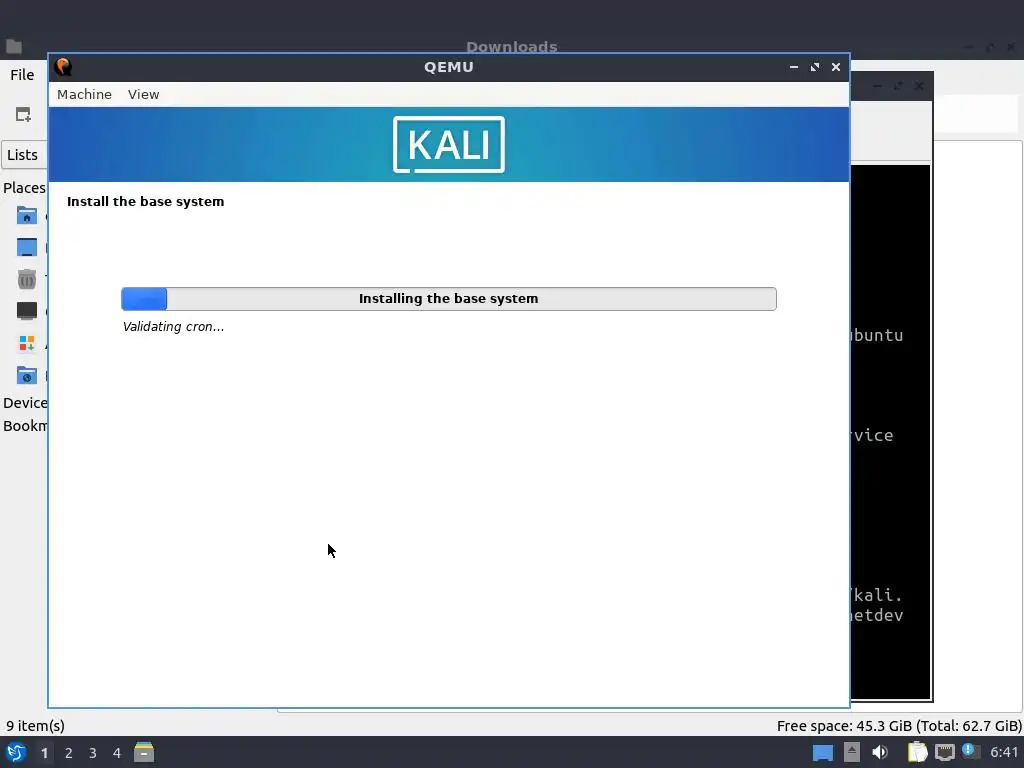Click the Devices heading in side pane
1024x768 pixels.
pyautogui.click(x=25, y=403)
